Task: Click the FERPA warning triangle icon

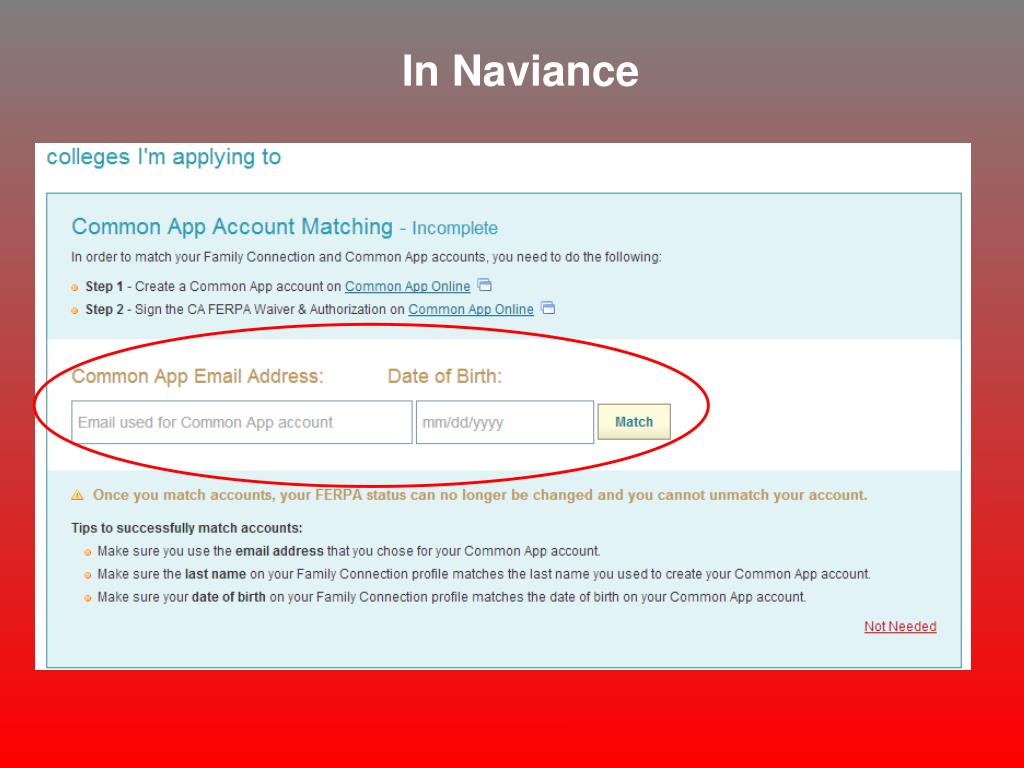Action: coord(77,495)
